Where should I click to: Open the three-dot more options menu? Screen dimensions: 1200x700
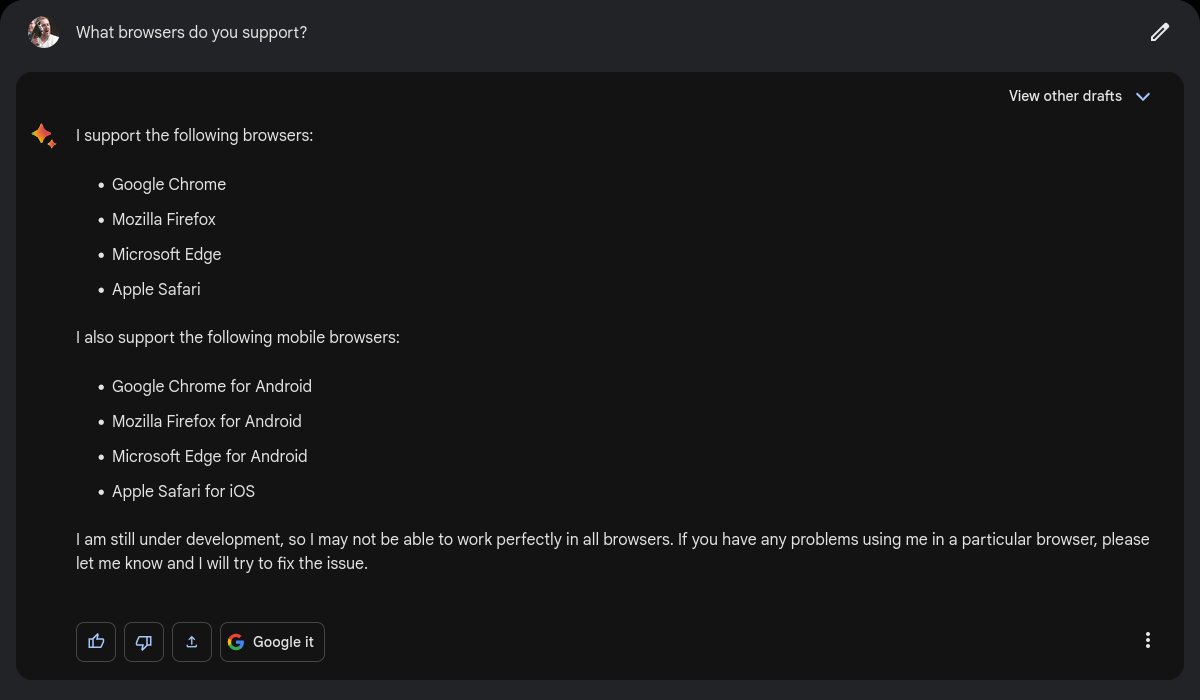[x=1148, y=640]
